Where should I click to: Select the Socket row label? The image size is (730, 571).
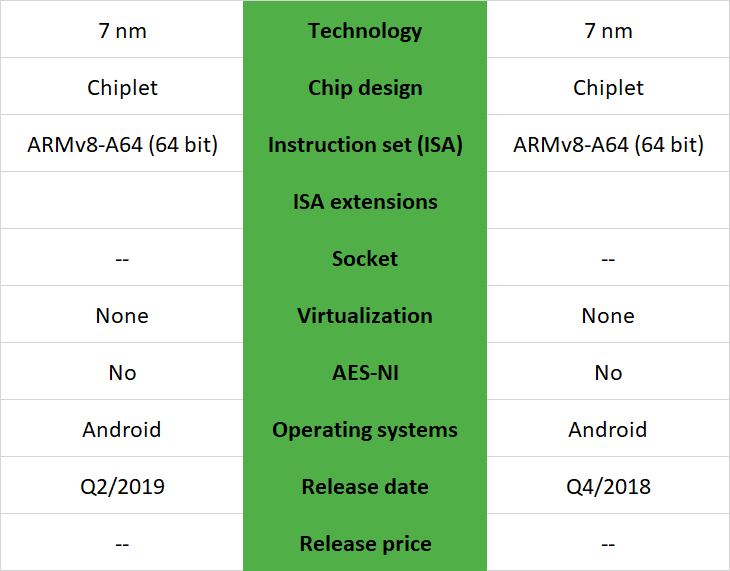point(364,258)
